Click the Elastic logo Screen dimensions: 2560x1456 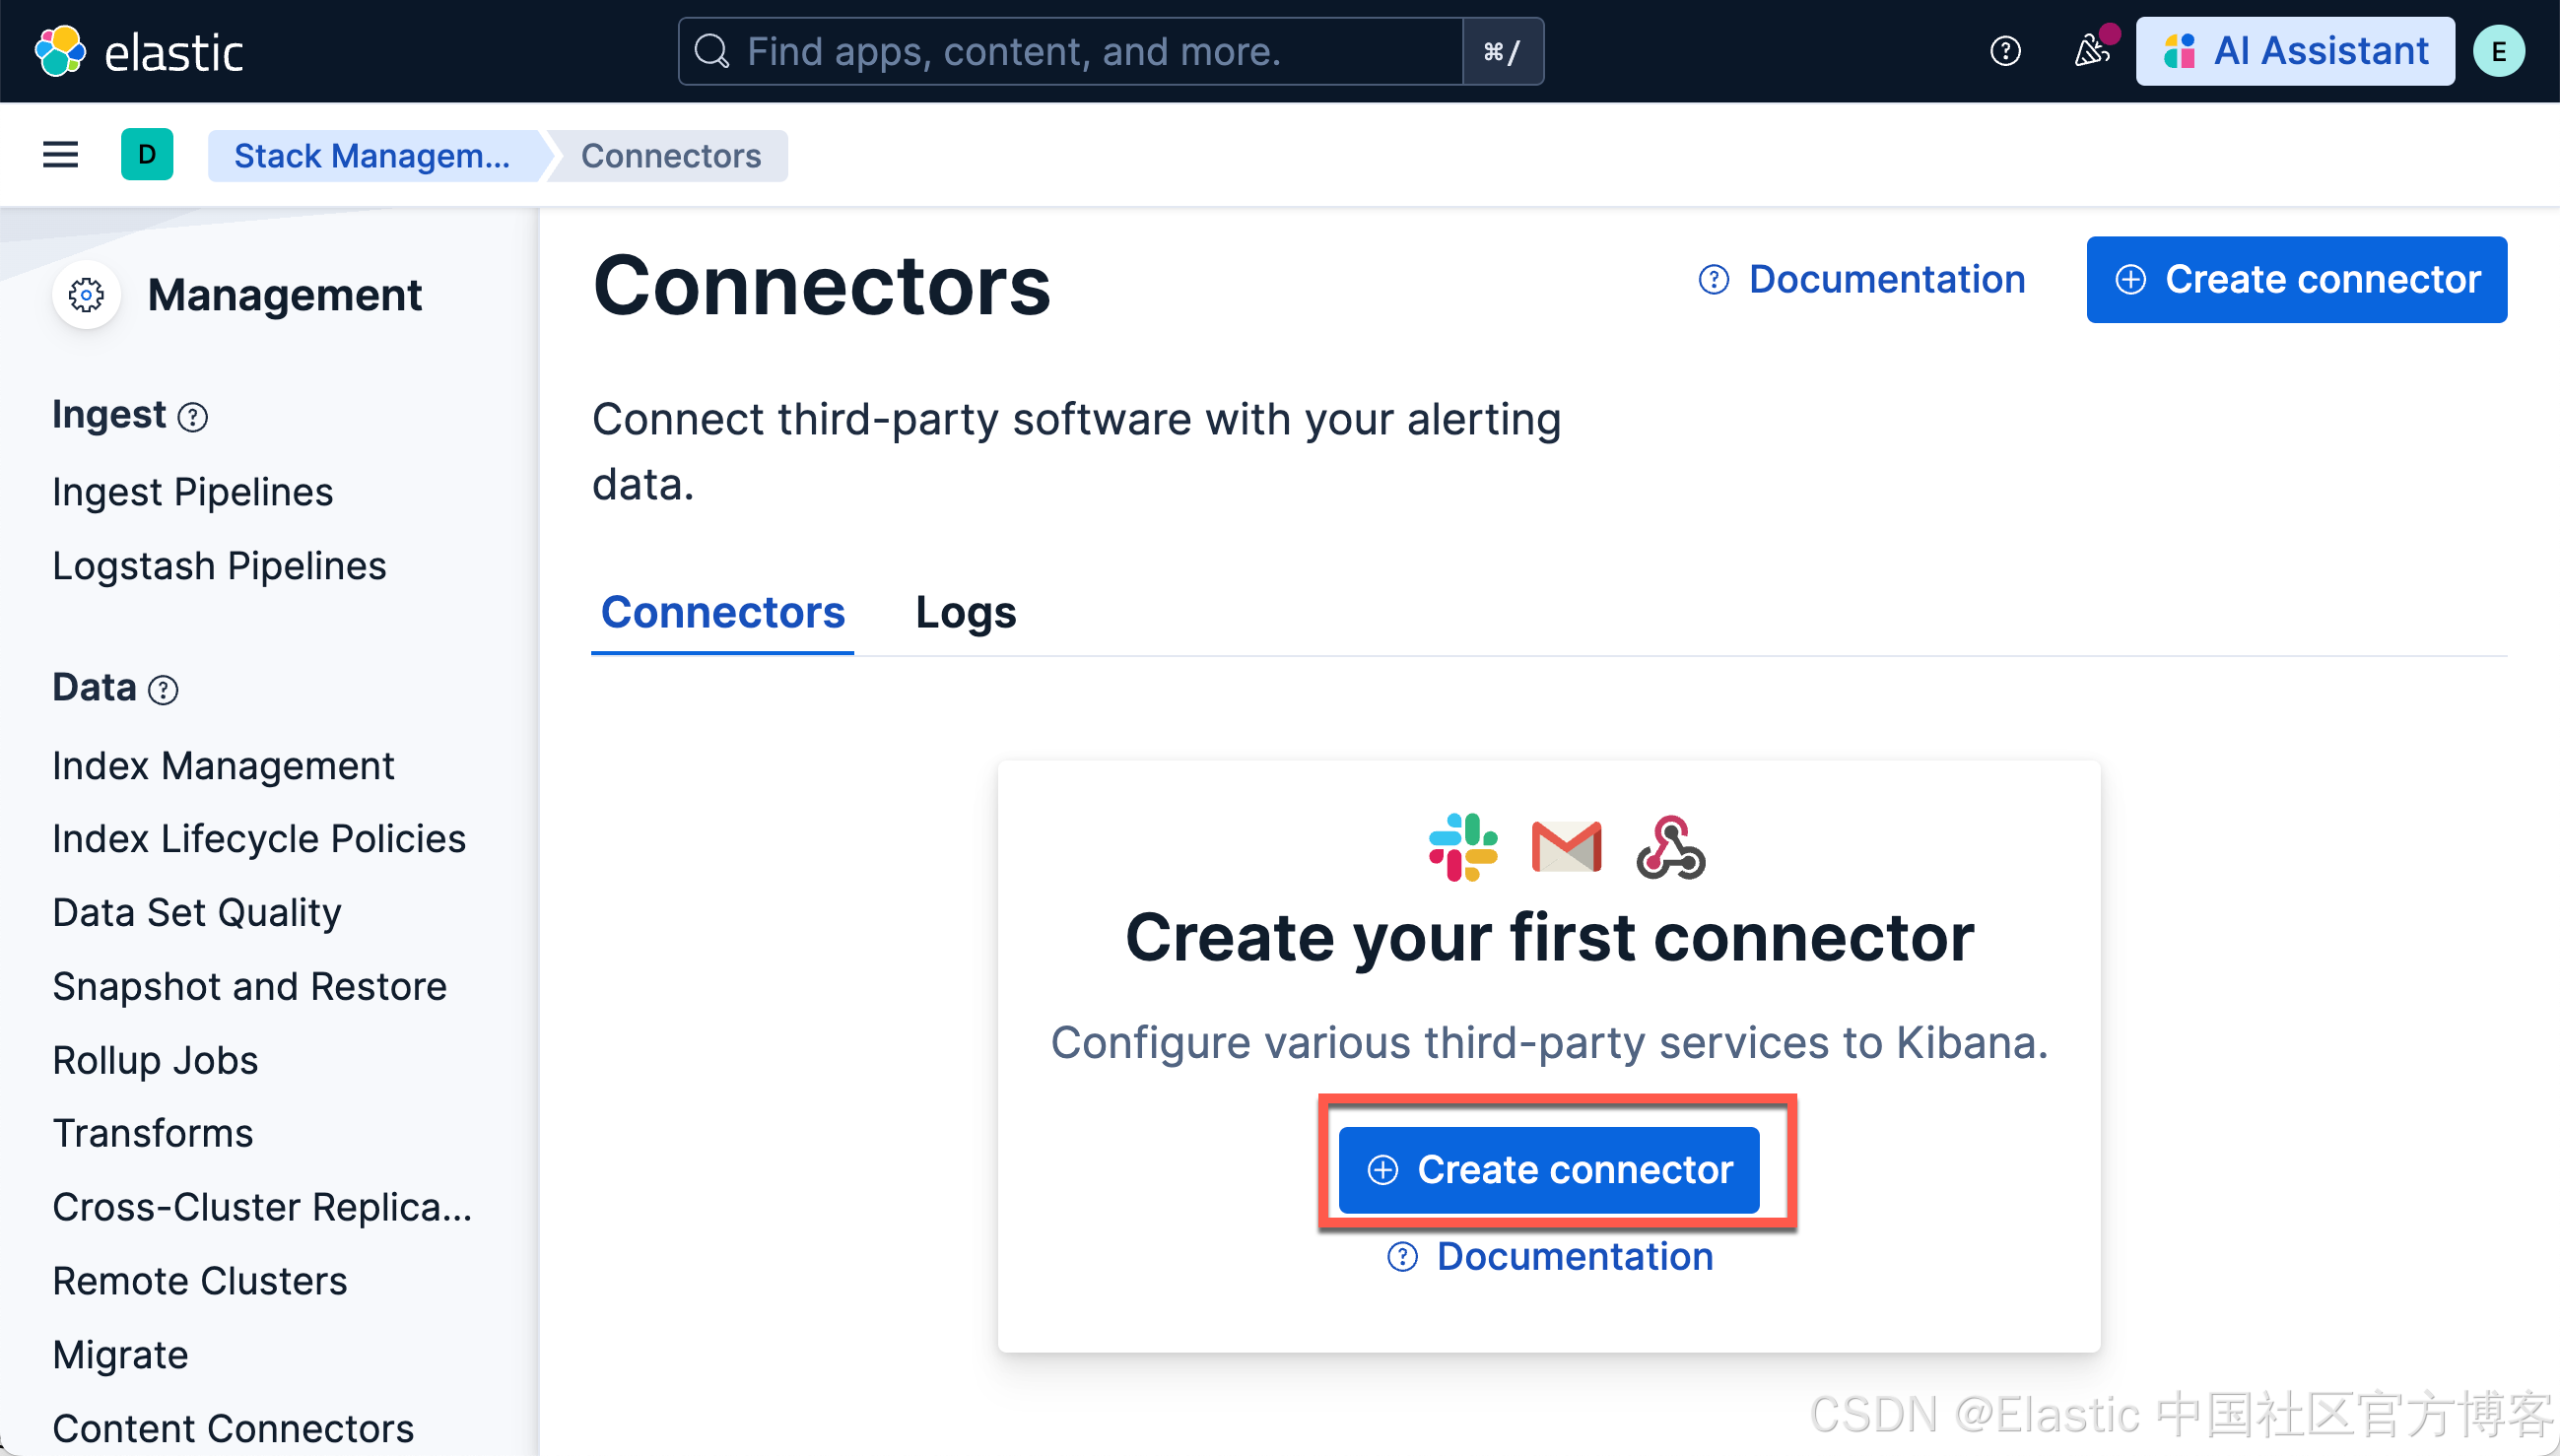pos(138,51)
